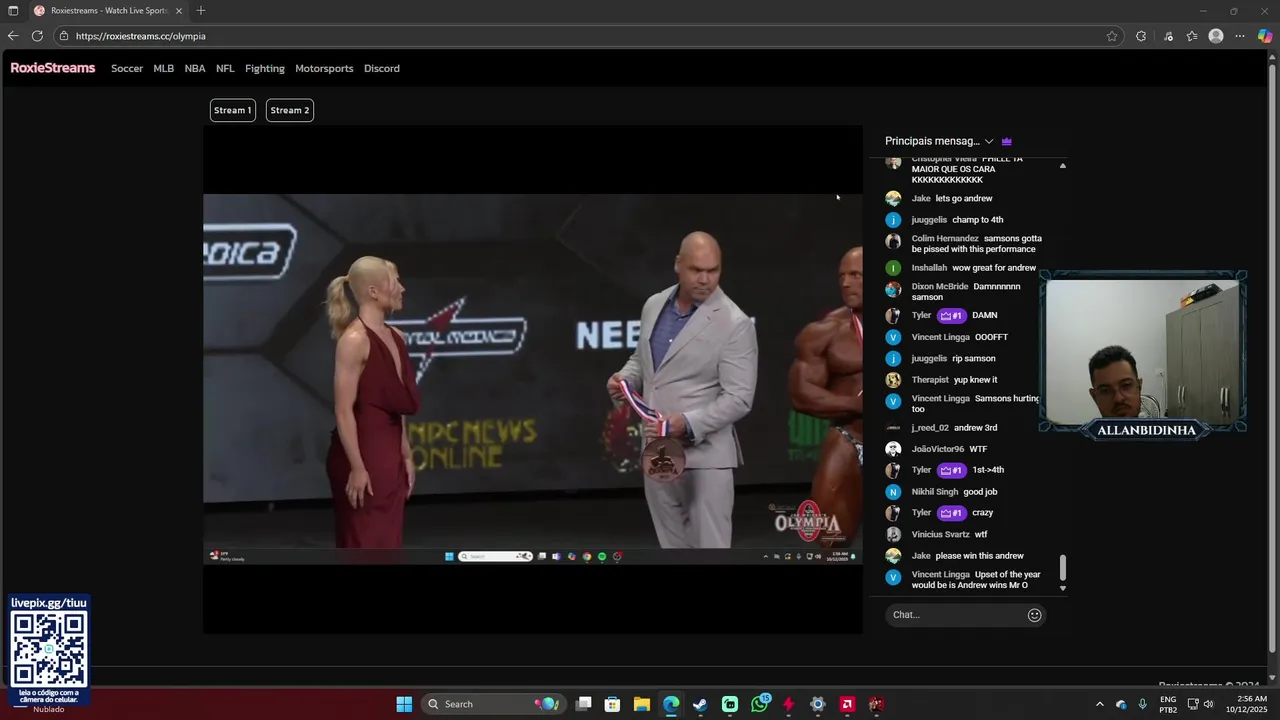
Task: Open the Motorsports section
Action: click(324, 69)
